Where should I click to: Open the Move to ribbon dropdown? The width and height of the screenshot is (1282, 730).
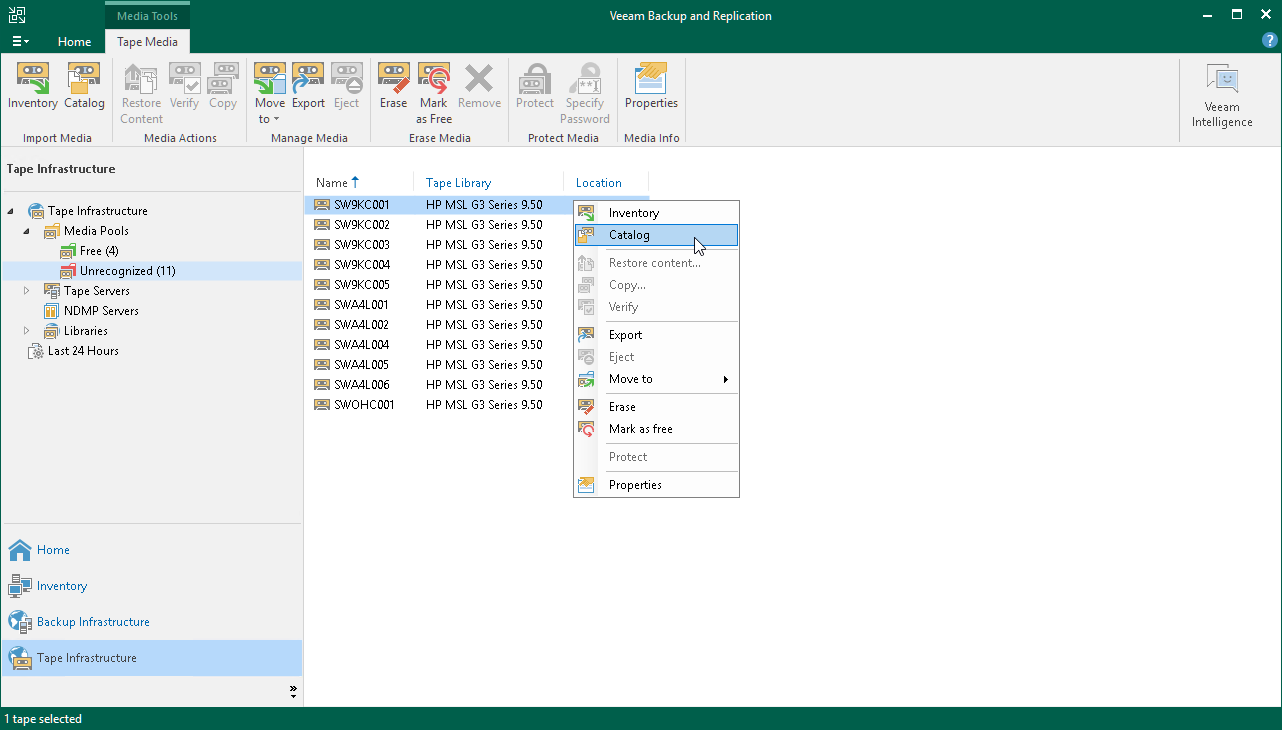(269, 96)
